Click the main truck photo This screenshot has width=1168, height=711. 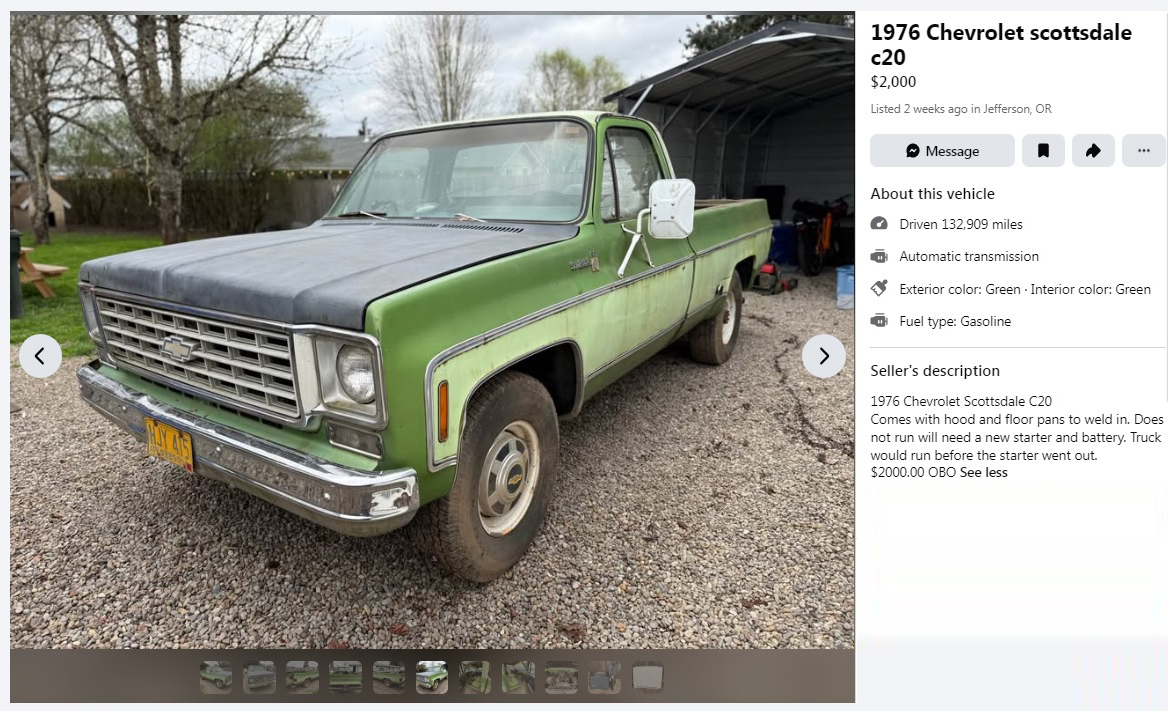[432, 330]
